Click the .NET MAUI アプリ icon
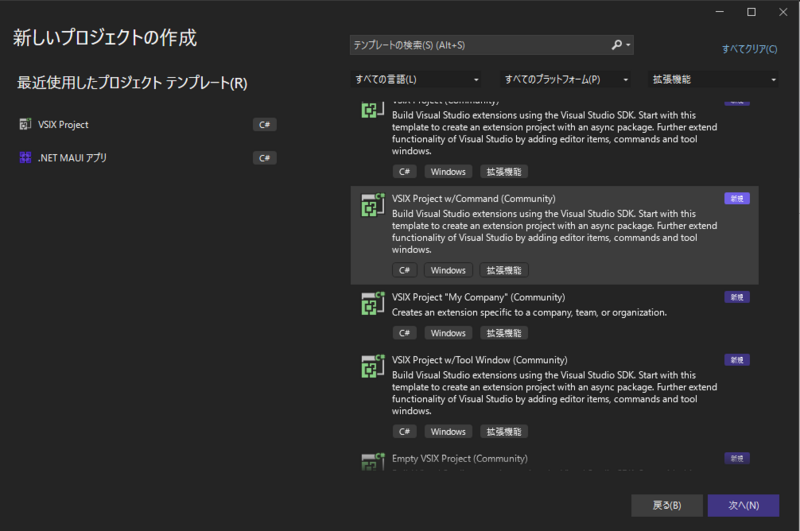Screen dimensions: 800x531 pos(25,158)
